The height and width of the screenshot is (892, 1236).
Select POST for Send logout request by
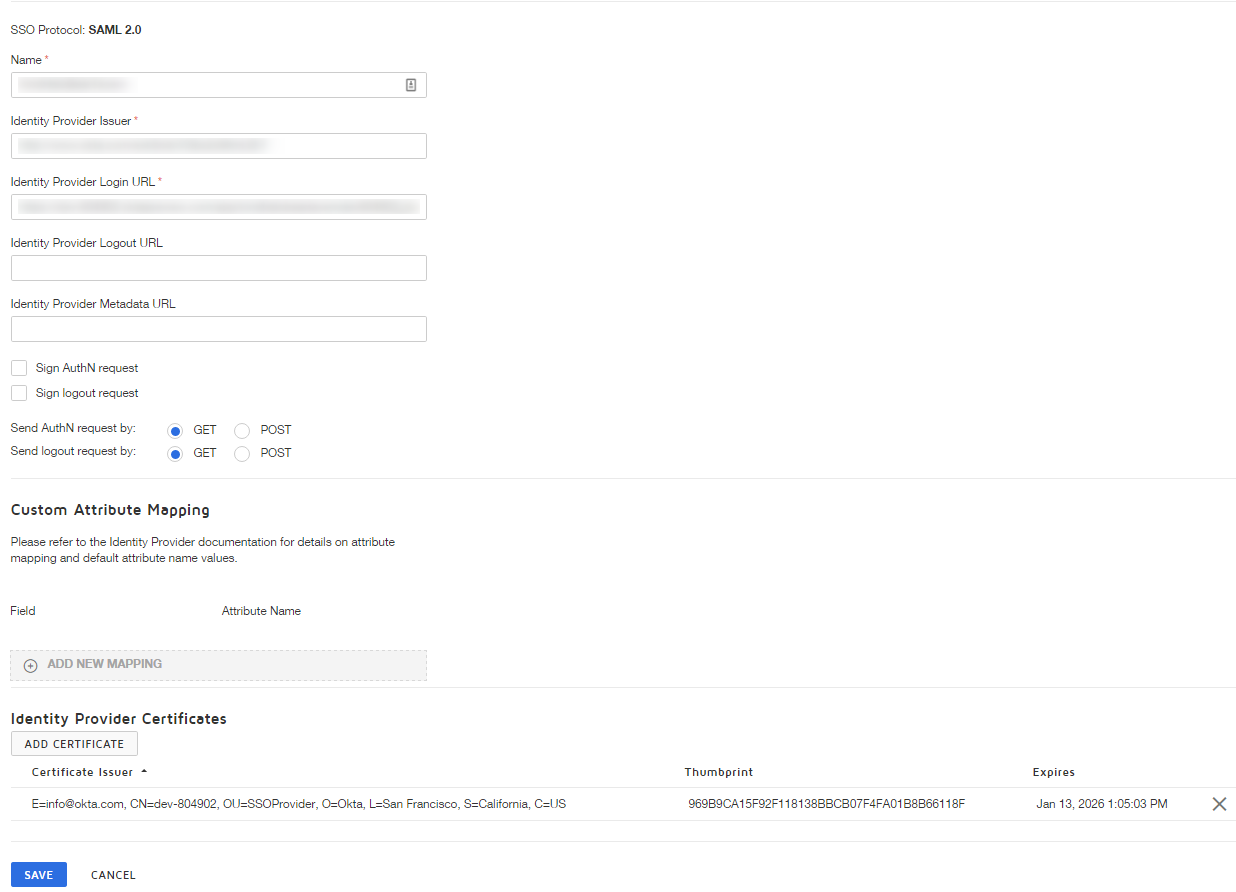[242, 453]
